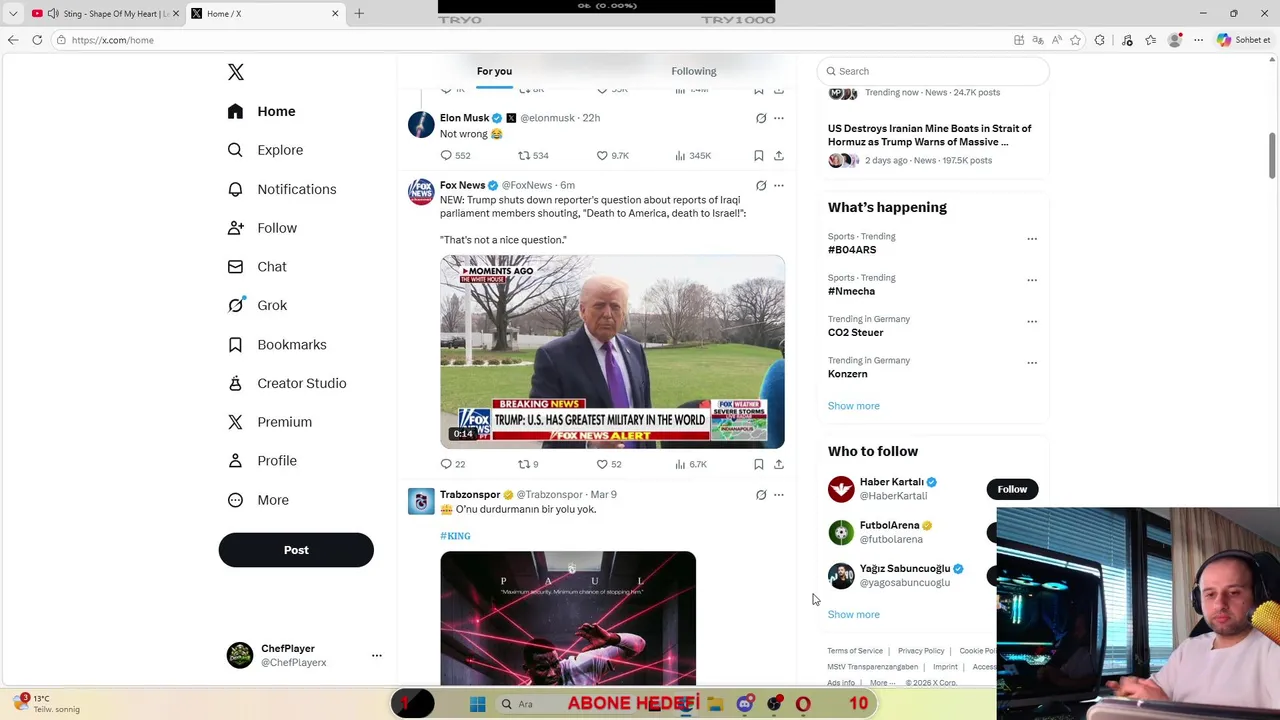Open more options for #Nmecha trend
The width and height of the screenshot is (1280, 720).
[x=1032, y=280]
